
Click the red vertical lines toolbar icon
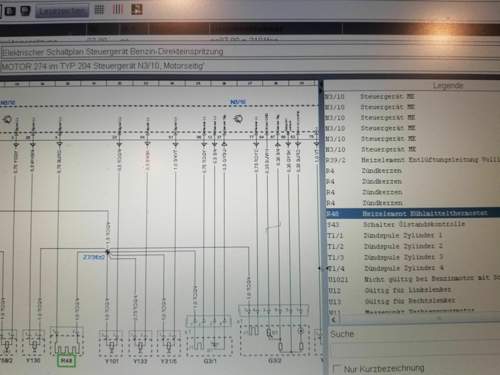(117, 9)
